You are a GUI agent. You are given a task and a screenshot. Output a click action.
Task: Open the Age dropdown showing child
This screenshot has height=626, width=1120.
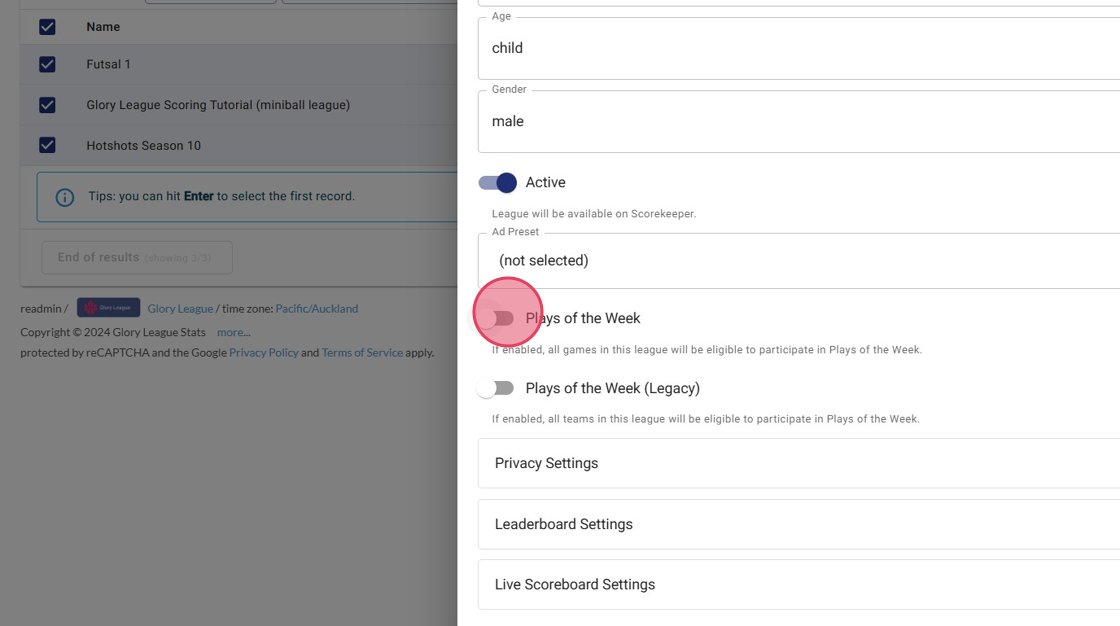point(798,48)
